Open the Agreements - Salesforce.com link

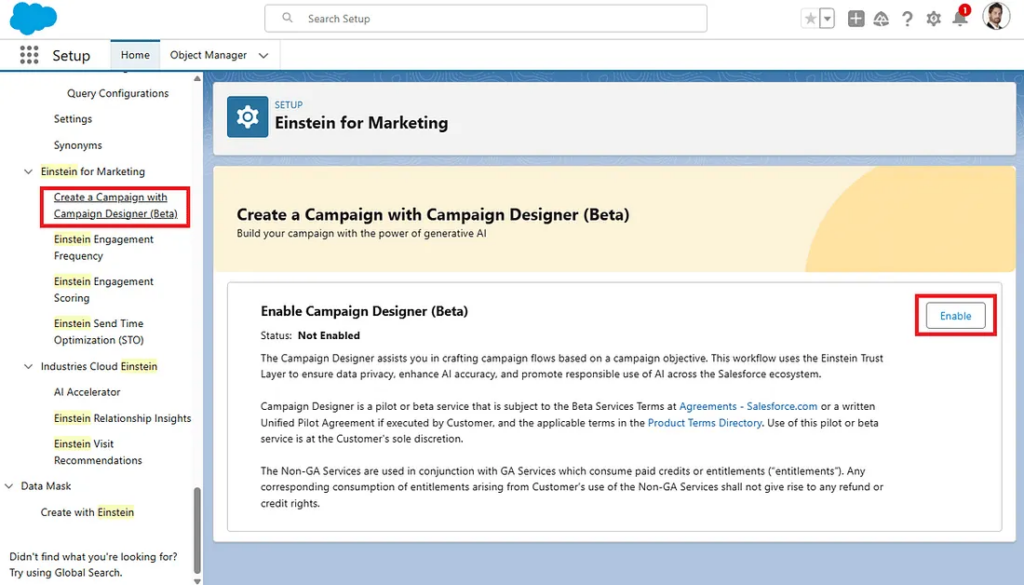coord(748,406)
